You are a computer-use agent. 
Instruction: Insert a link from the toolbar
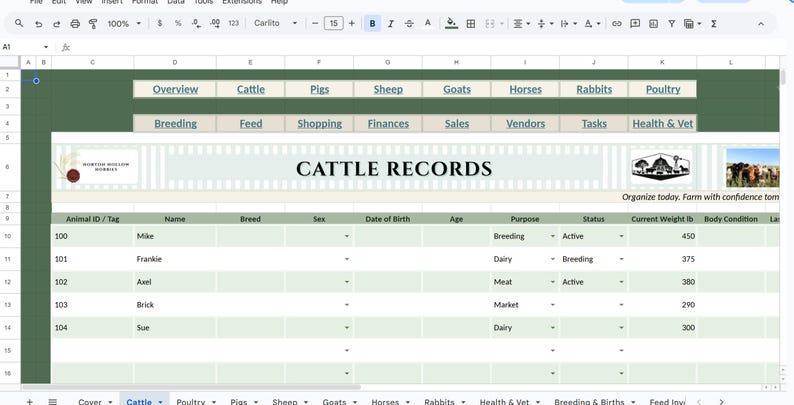click(x=617, y=23)
